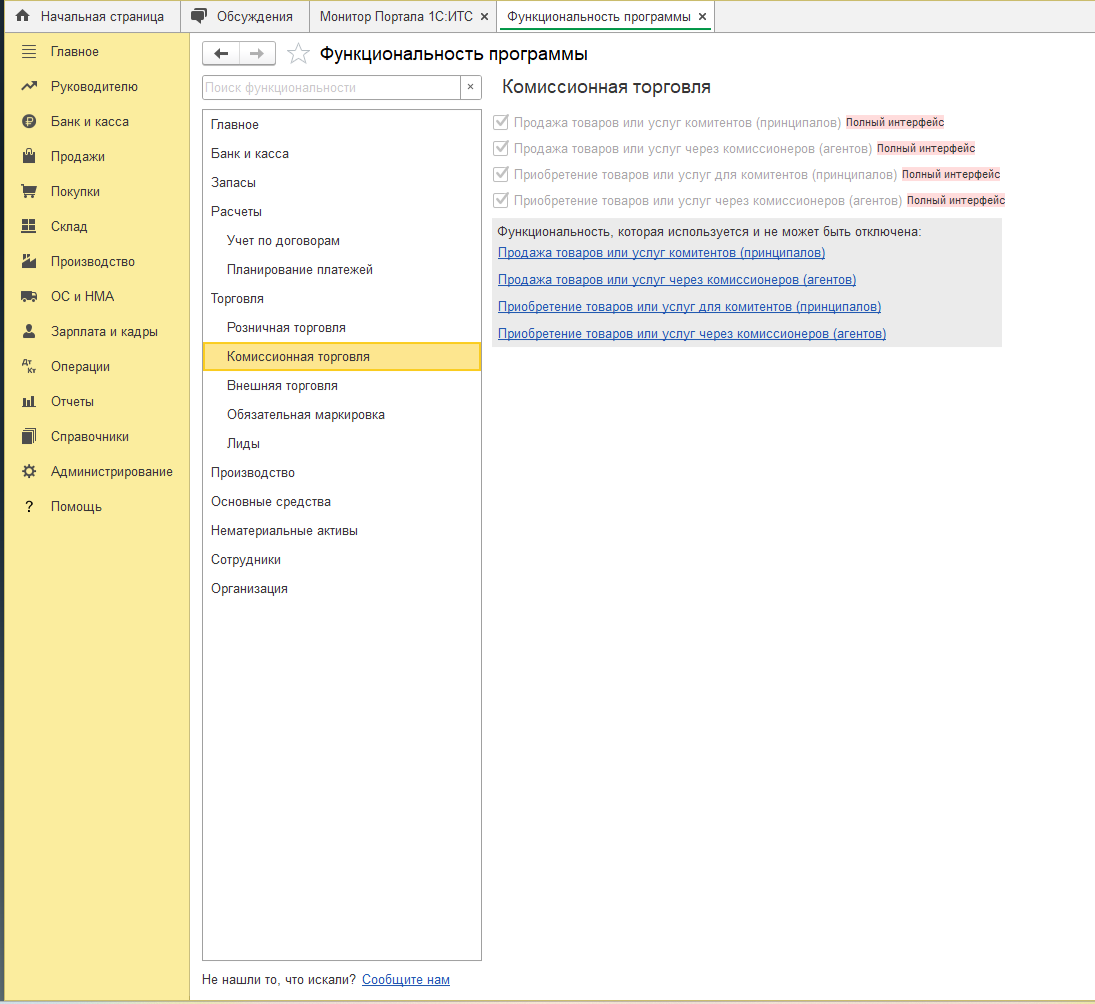Open Продажи sidebar section
Image resolution: width=1095 pixels, height=1004 pixels.
click(78, 156)
